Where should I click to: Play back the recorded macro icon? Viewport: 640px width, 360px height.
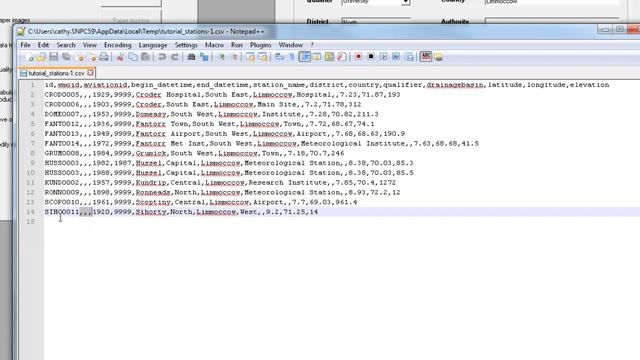pos(383,57)
